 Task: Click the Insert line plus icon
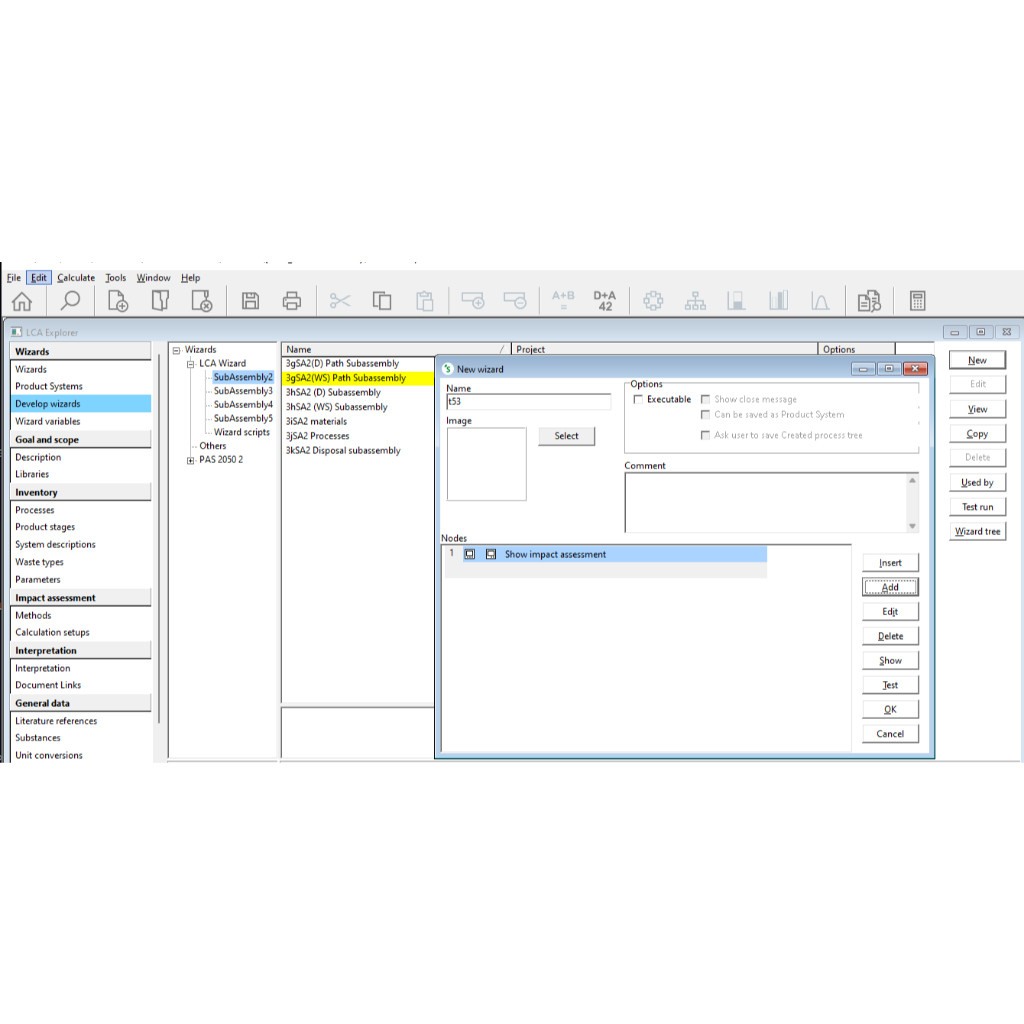(473, 301)
